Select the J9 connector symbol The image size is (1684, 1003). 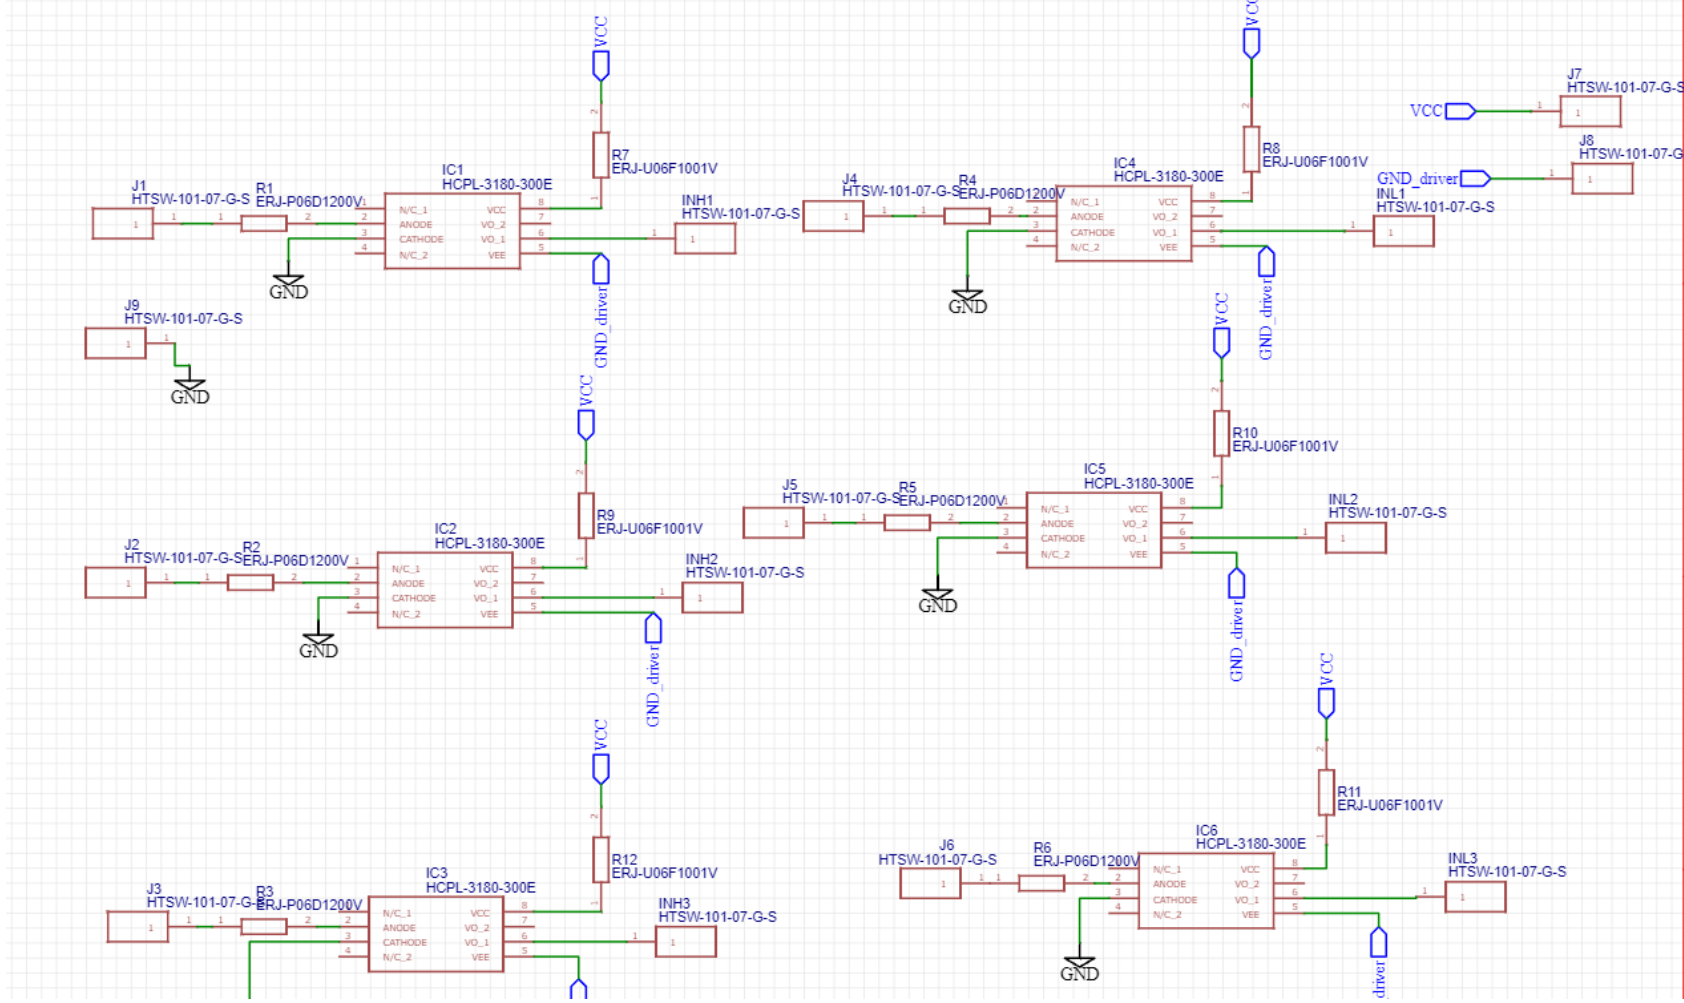point(116,344)
